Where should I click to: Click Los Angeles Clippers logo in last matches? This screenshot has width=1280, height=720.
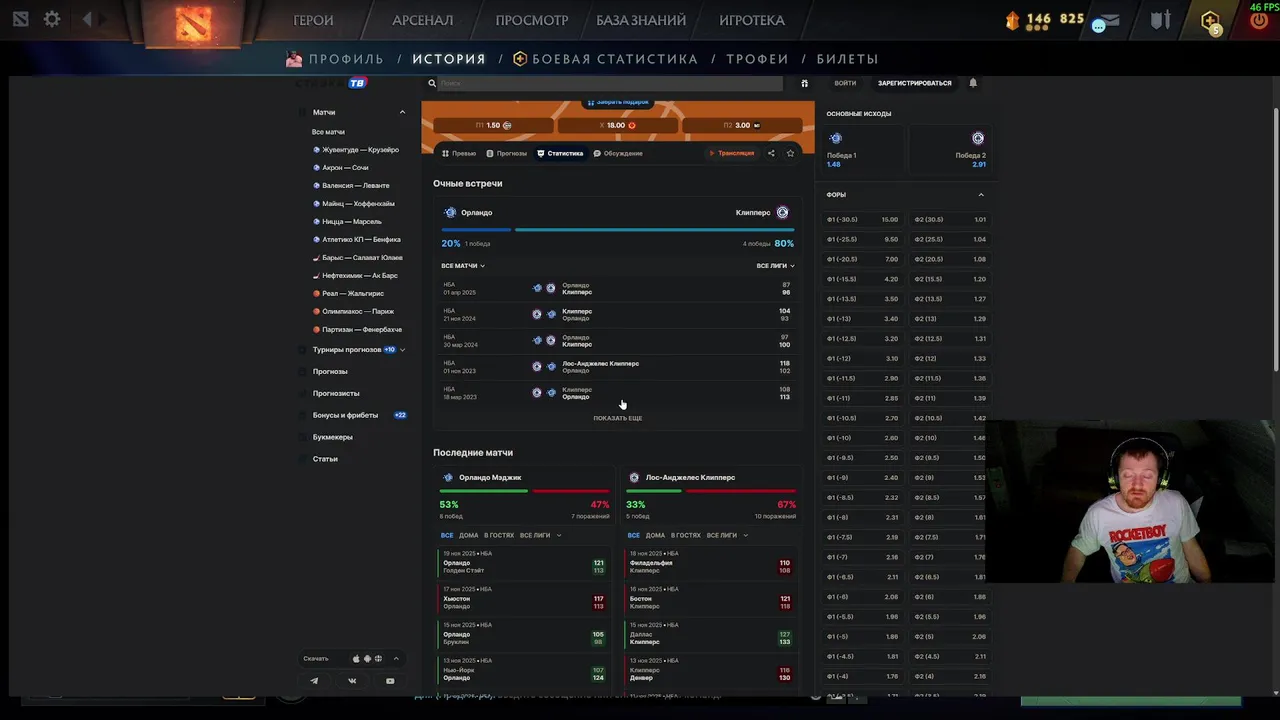pyautogui.click(x=634, y=478)
